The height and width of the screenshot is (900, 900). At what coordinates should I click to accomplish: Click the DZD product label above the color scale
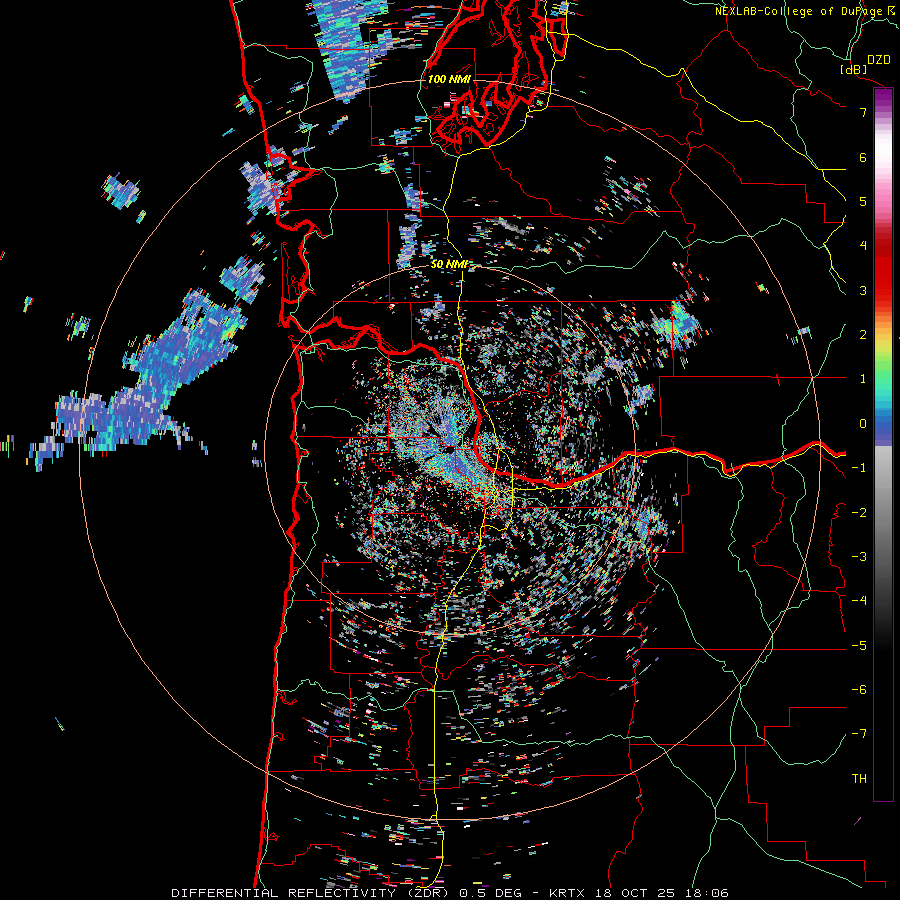click(878, 60)
